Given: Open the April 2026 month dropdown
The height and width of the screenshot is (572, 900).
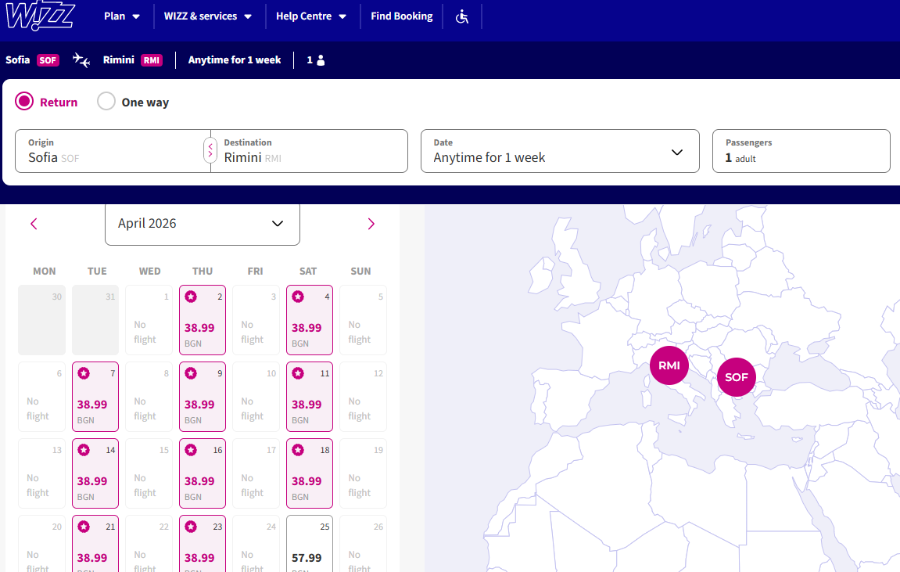Looking at the screenshot, I should click(202, 224).
